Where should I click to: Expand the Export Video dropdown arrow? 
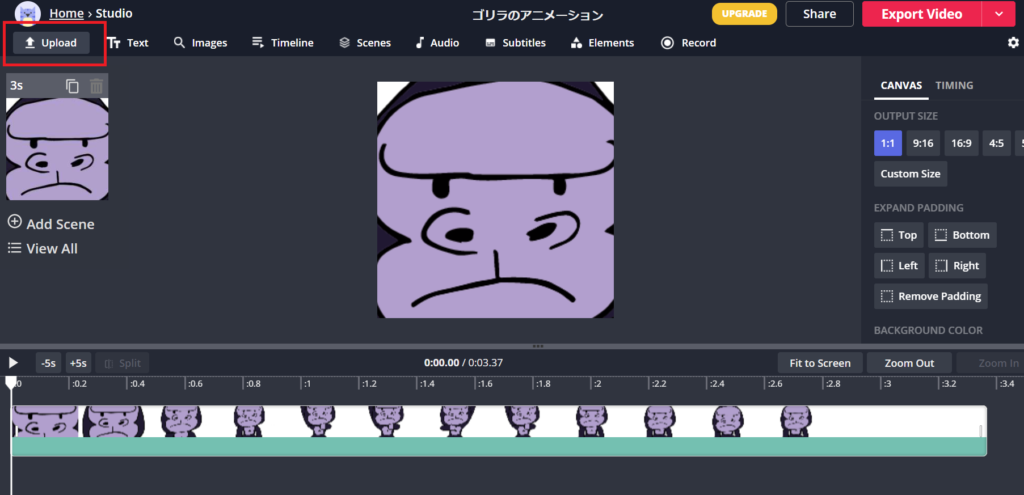pos(999,14)
